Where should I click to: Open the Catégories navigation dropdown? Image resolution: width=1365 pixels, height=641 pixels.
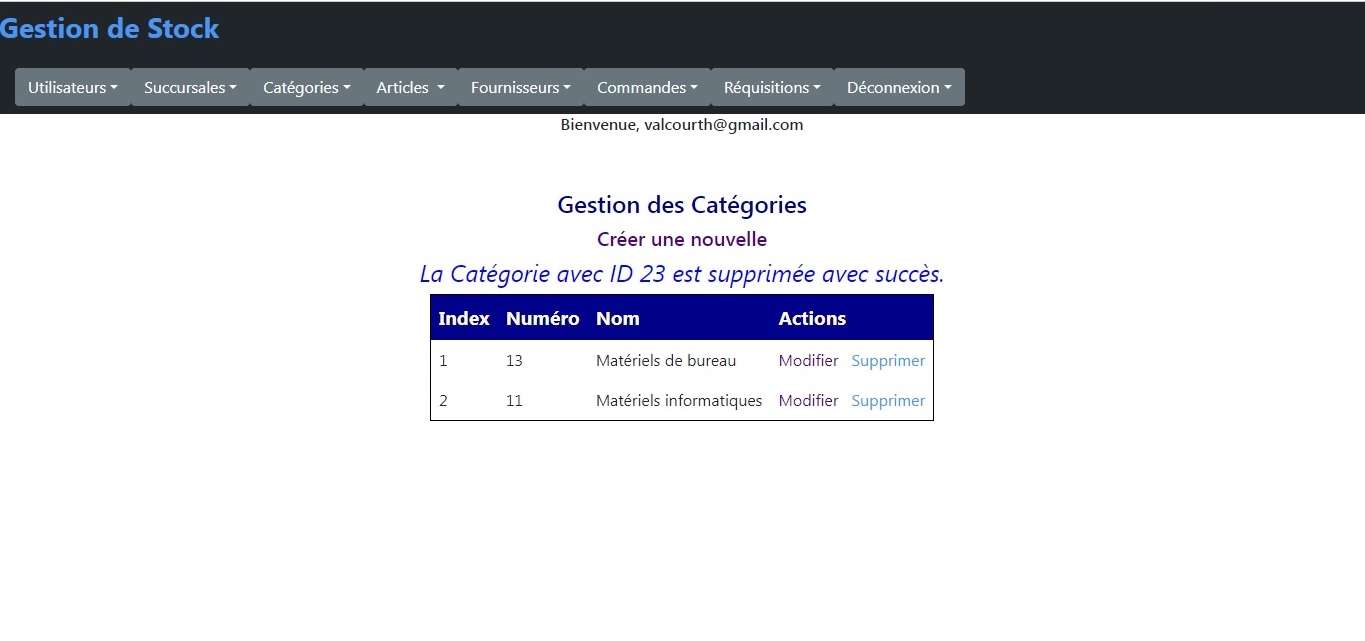306,87
